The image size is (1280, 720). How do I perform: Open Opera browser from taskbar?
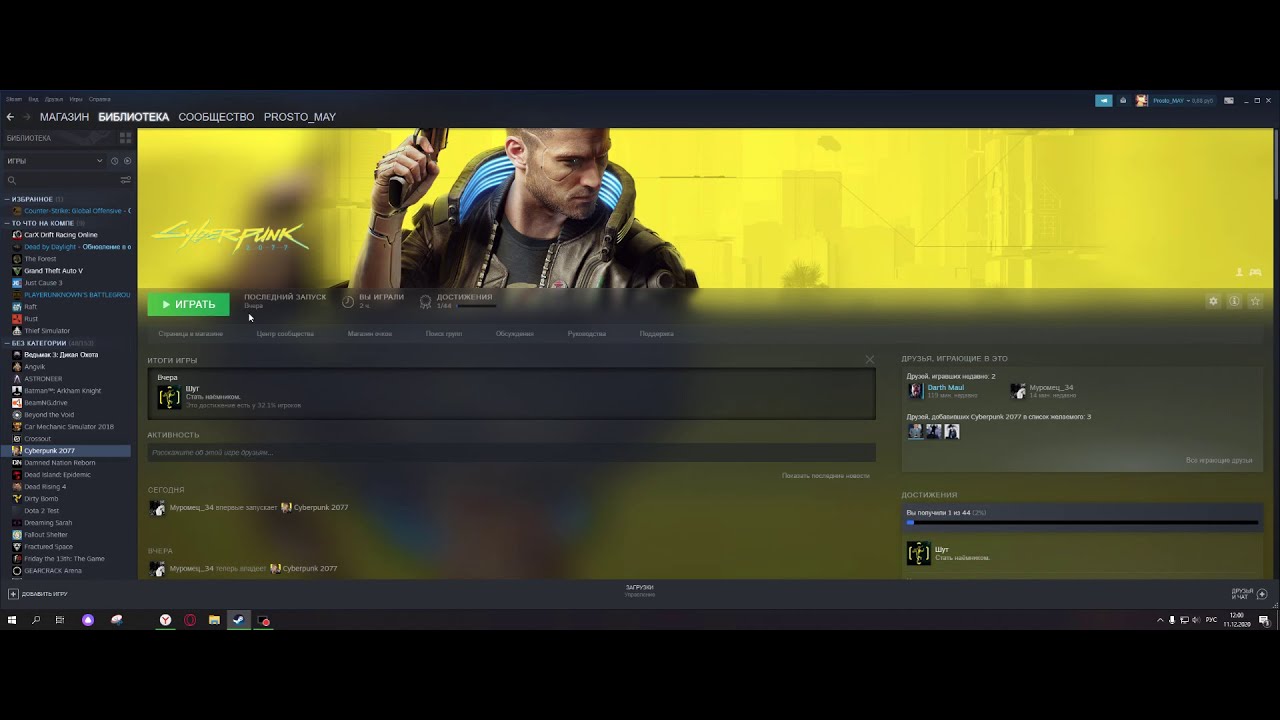(x=190, y=621)
